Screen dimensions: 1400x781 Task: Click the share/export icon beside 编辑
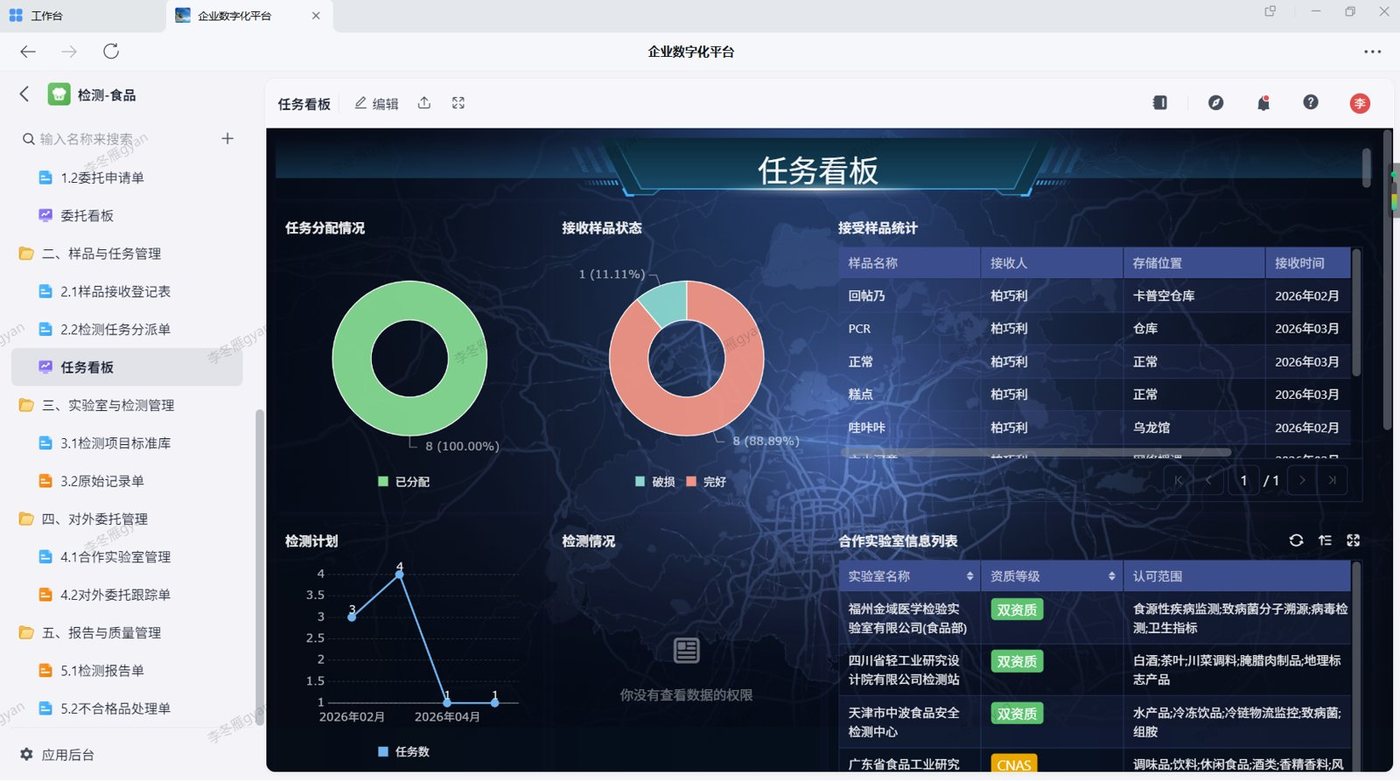[x=424, y=103]
